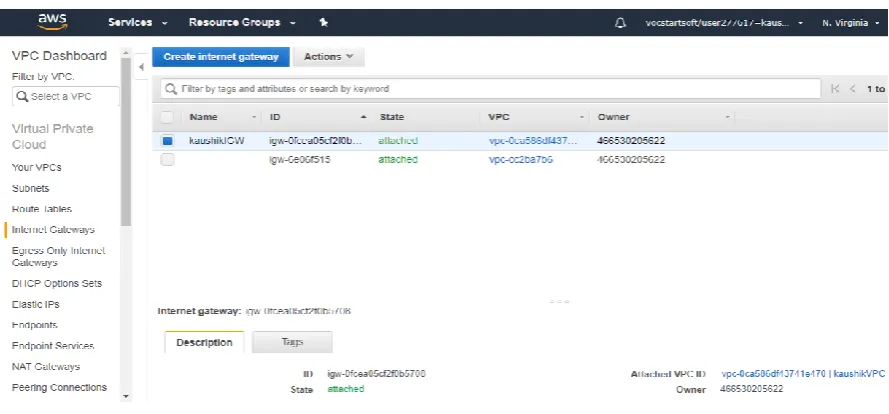The image size is (889, 414).
Task: Focus the filter by tags search field
Action: coord(491,88)
